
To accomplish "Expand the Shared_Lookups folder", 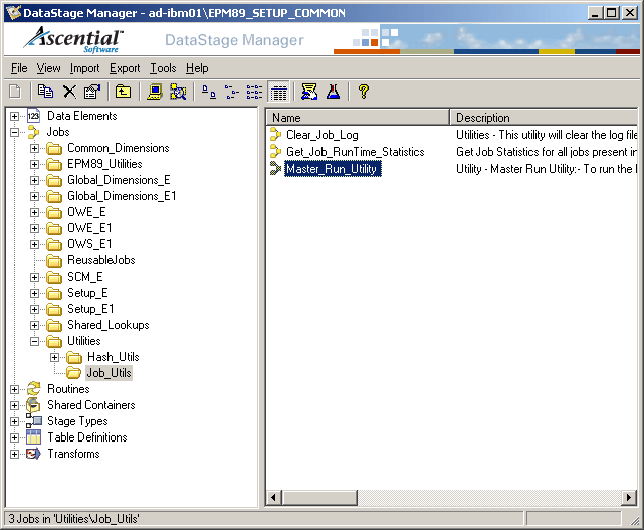I will [34, 325].
